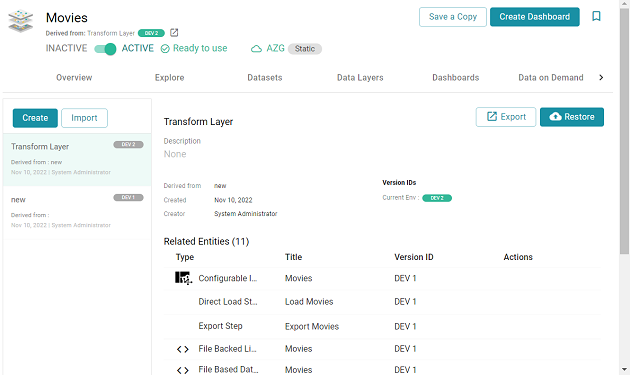This screenshot has width=630, height=375.
Task: Click Save a Copy button
Action: tap(453, 17)
